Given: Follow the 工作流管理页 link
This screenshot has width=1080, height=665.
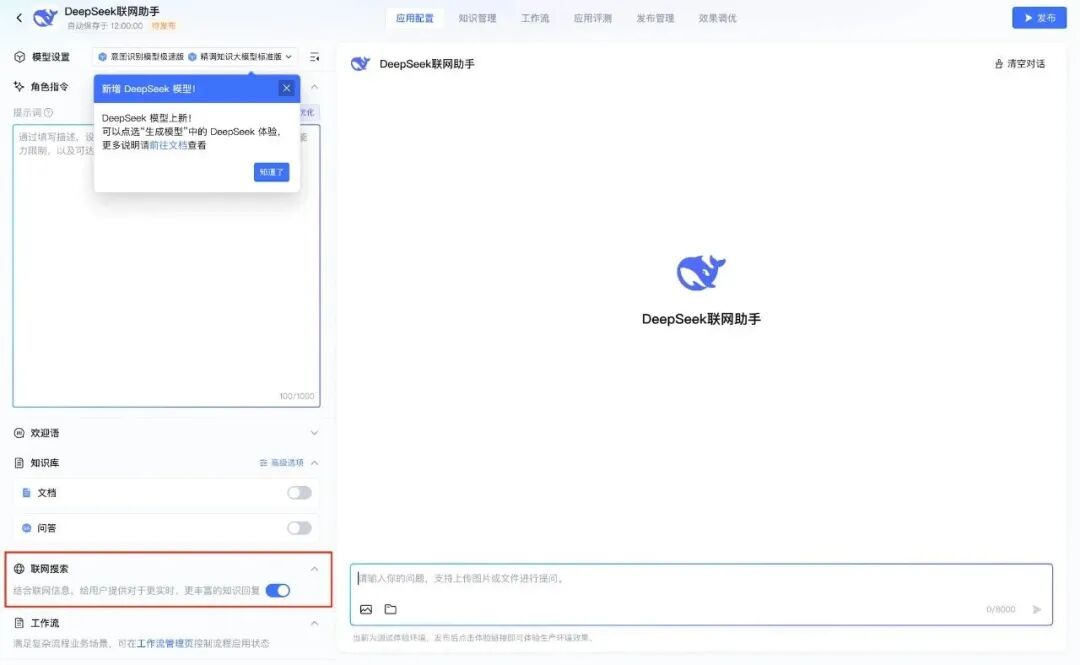Looking at the screenshot, I should [165, 643].
